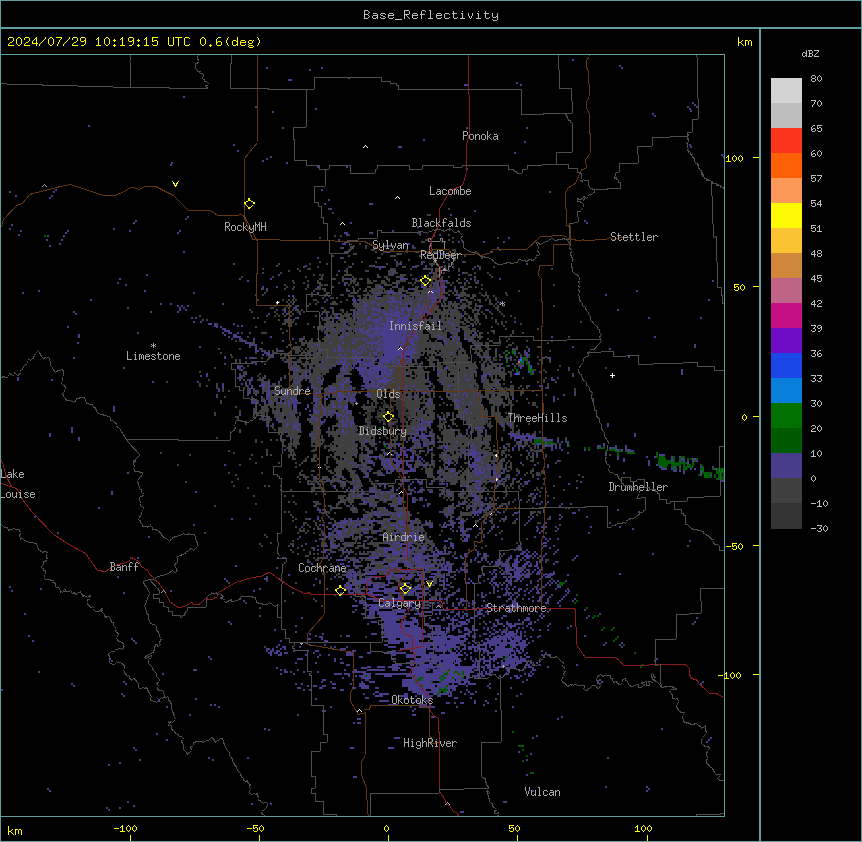This screenshot has height=842, width=862.
Task: Pick the slate purple swatch below 10 dBZ
Action: (786, 466)
